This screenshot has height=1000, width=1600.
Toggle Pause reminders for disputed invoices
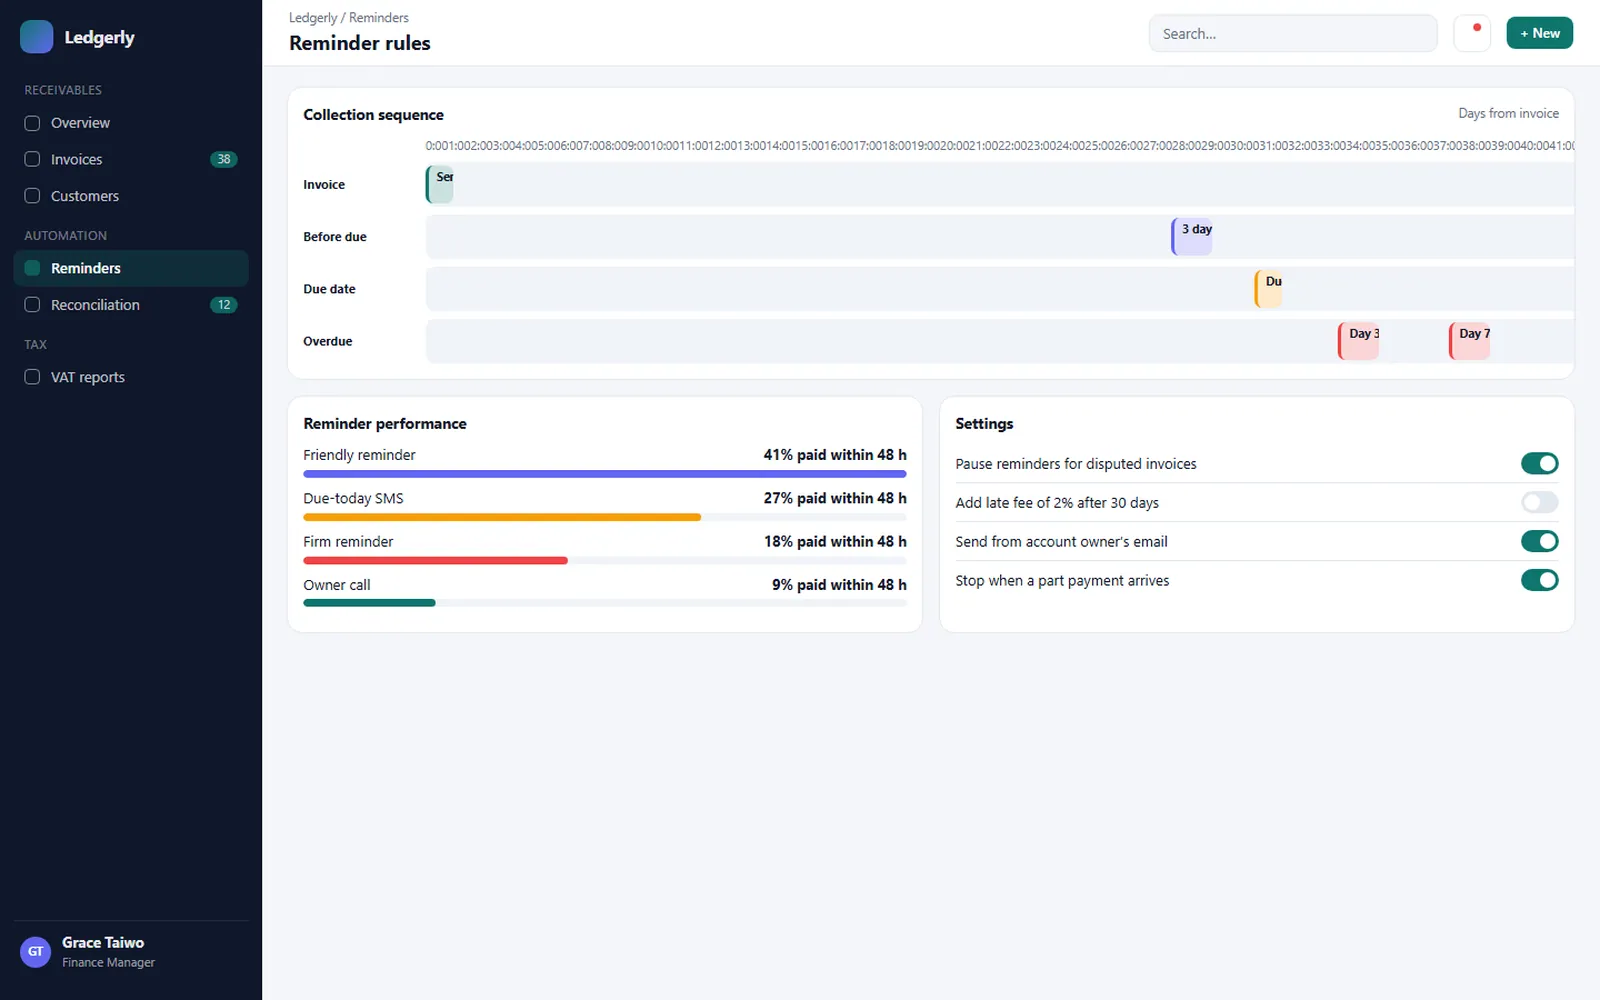pos(1540,463)
